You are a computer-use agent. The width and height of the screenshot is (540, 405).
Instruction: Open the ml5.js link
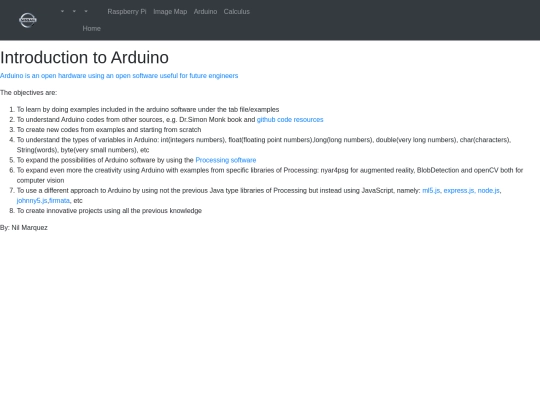tap(431, 190)
